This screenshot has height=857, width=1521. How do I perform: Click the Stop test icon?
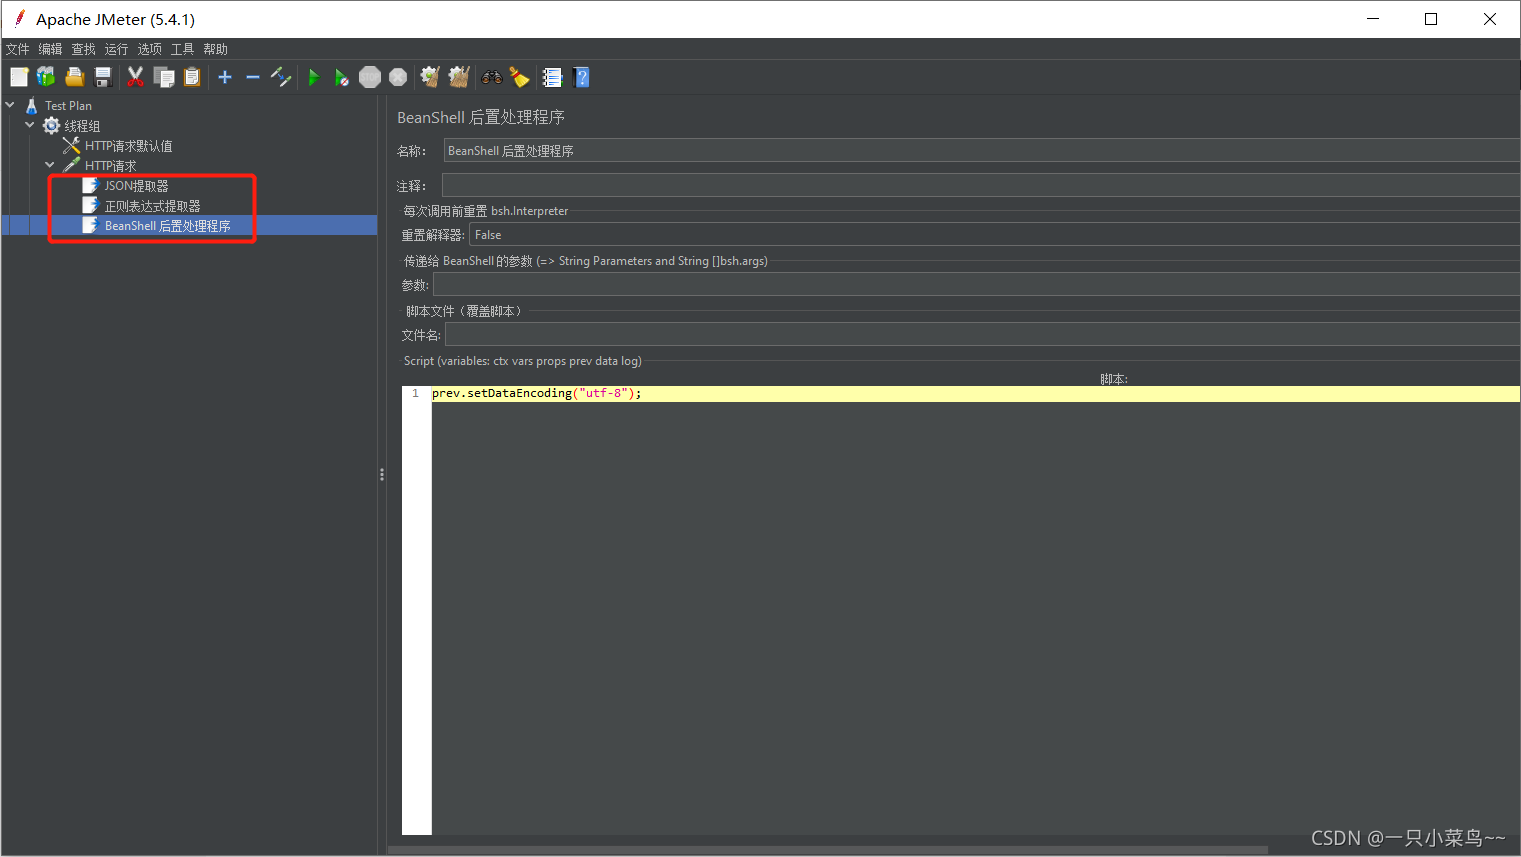point(370,77)
